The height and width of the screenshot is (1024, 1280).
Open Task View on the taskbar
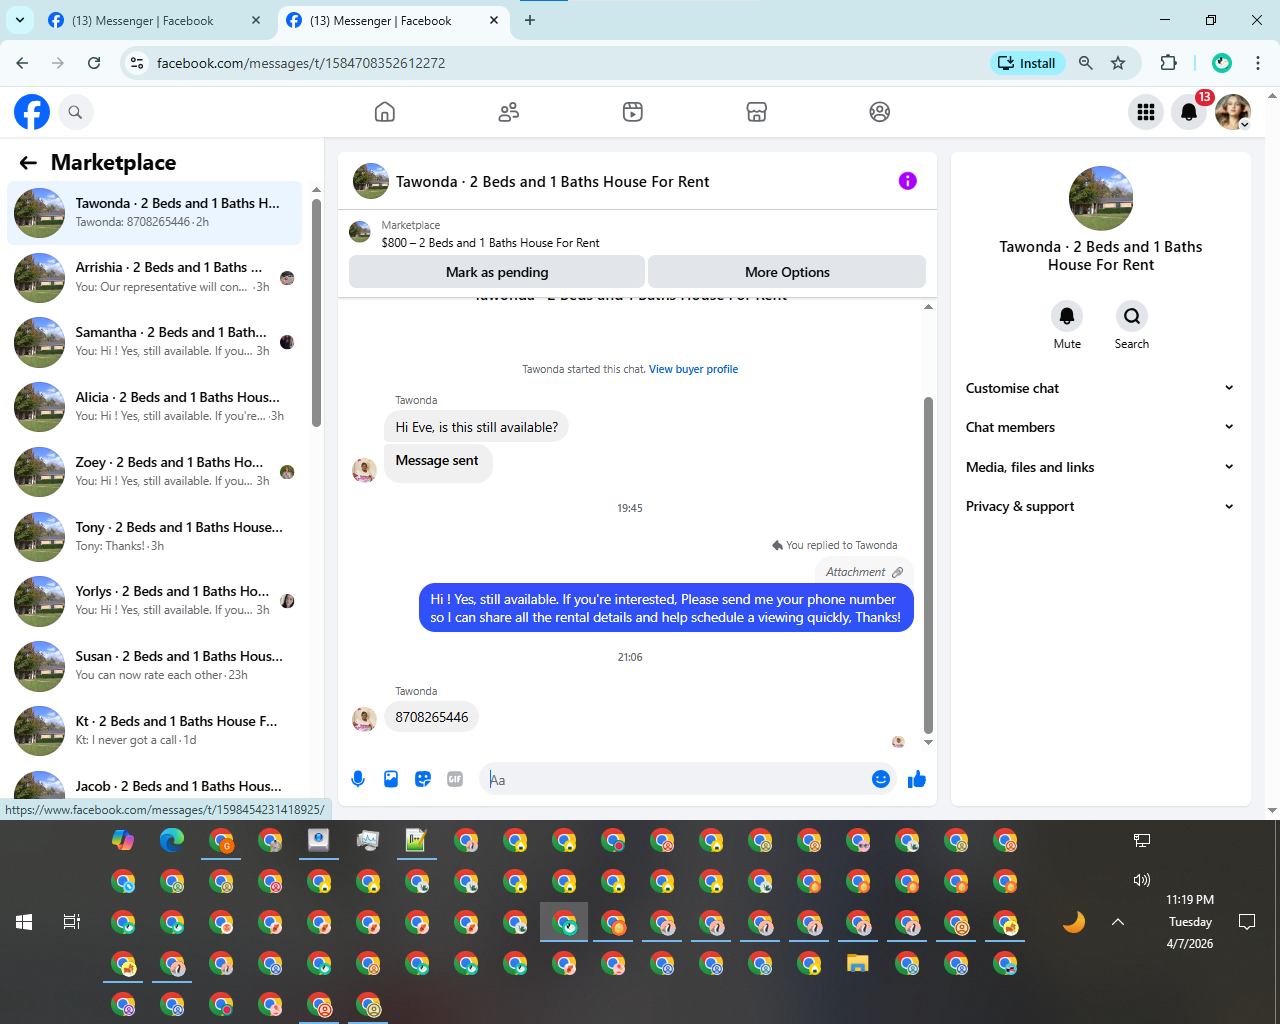click(72, 922)
